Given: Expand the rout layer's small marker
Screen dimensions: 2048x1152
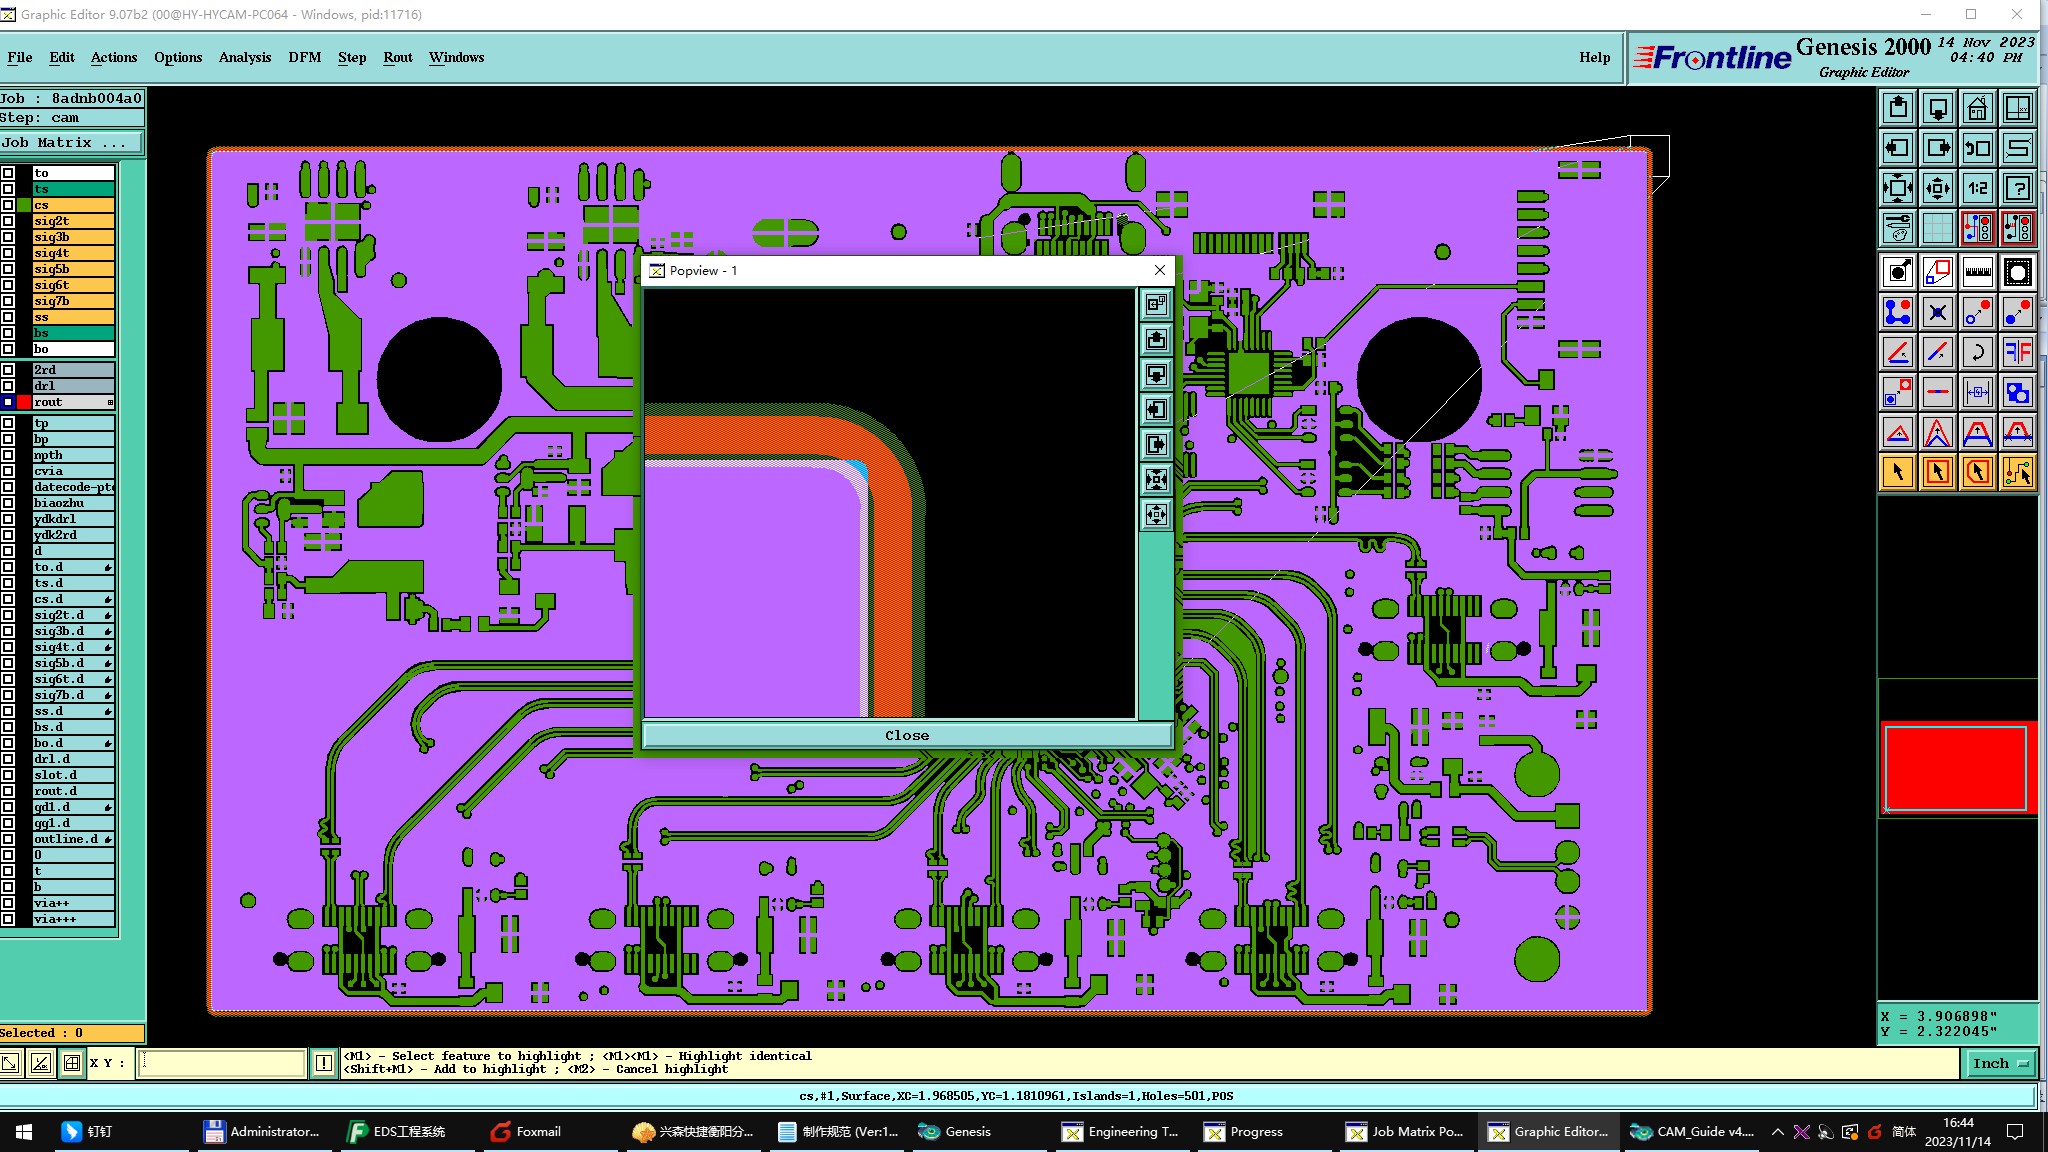Looking at the screenshot, I should (x=110, y=402).
